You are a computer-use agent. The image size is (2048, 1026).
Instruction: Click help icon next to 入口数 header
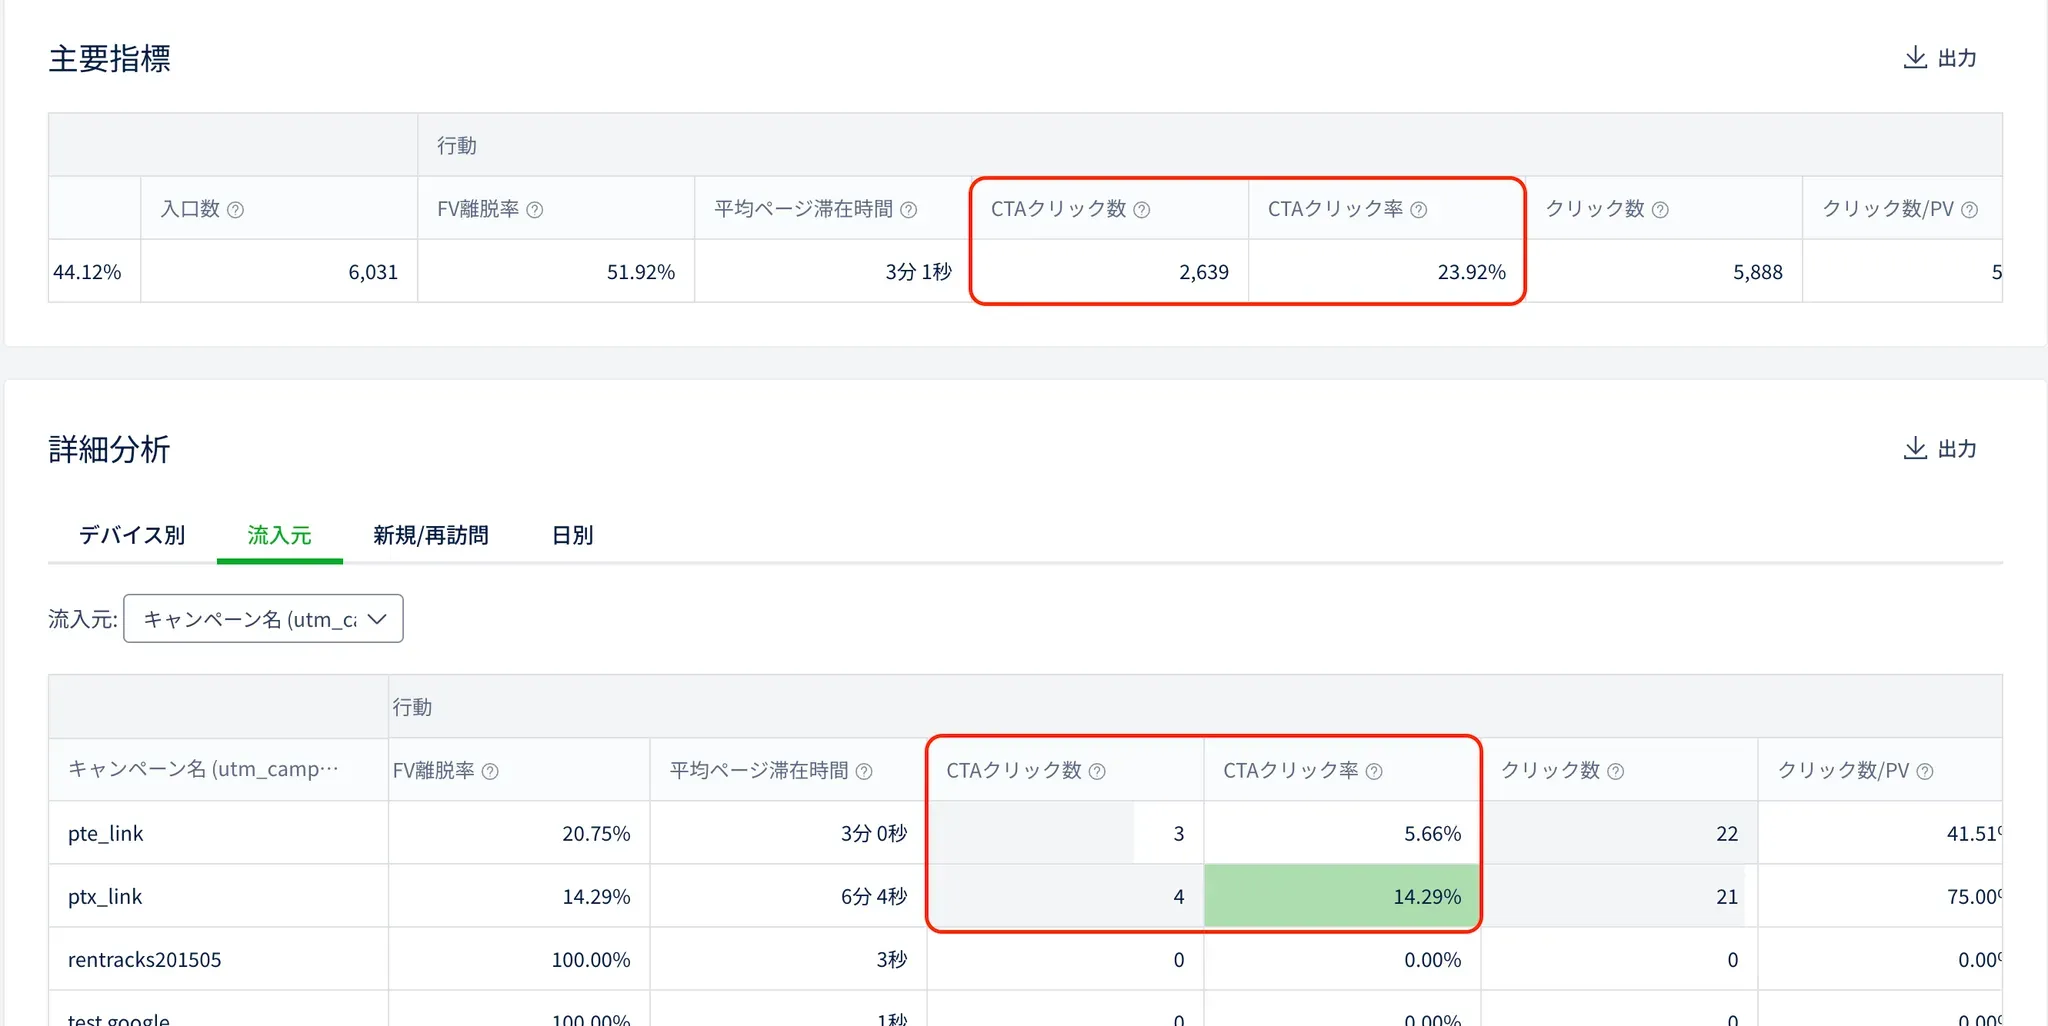[x=236, y=210]
